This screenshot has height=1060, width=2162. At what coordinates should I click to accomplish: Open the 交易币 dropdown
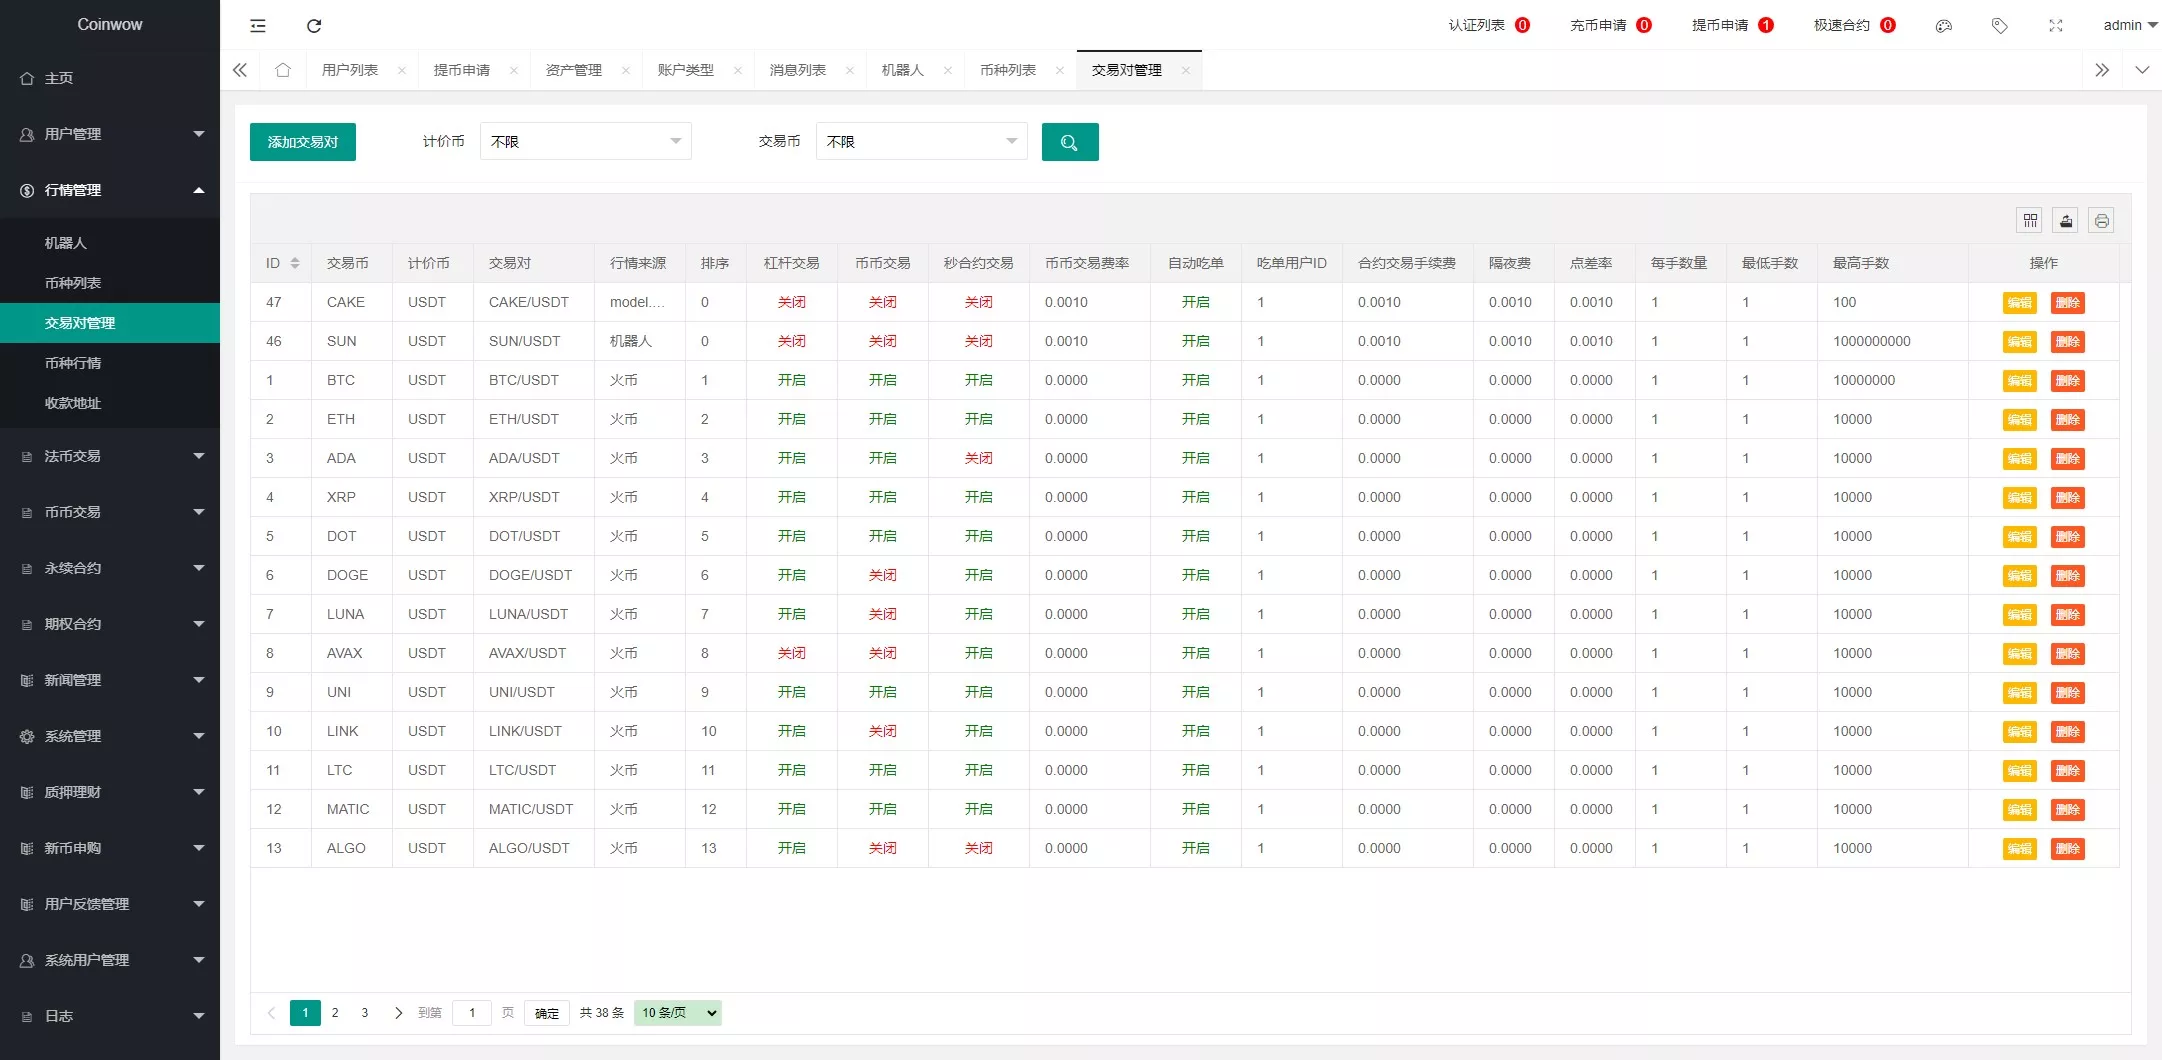tap(921, 142)
